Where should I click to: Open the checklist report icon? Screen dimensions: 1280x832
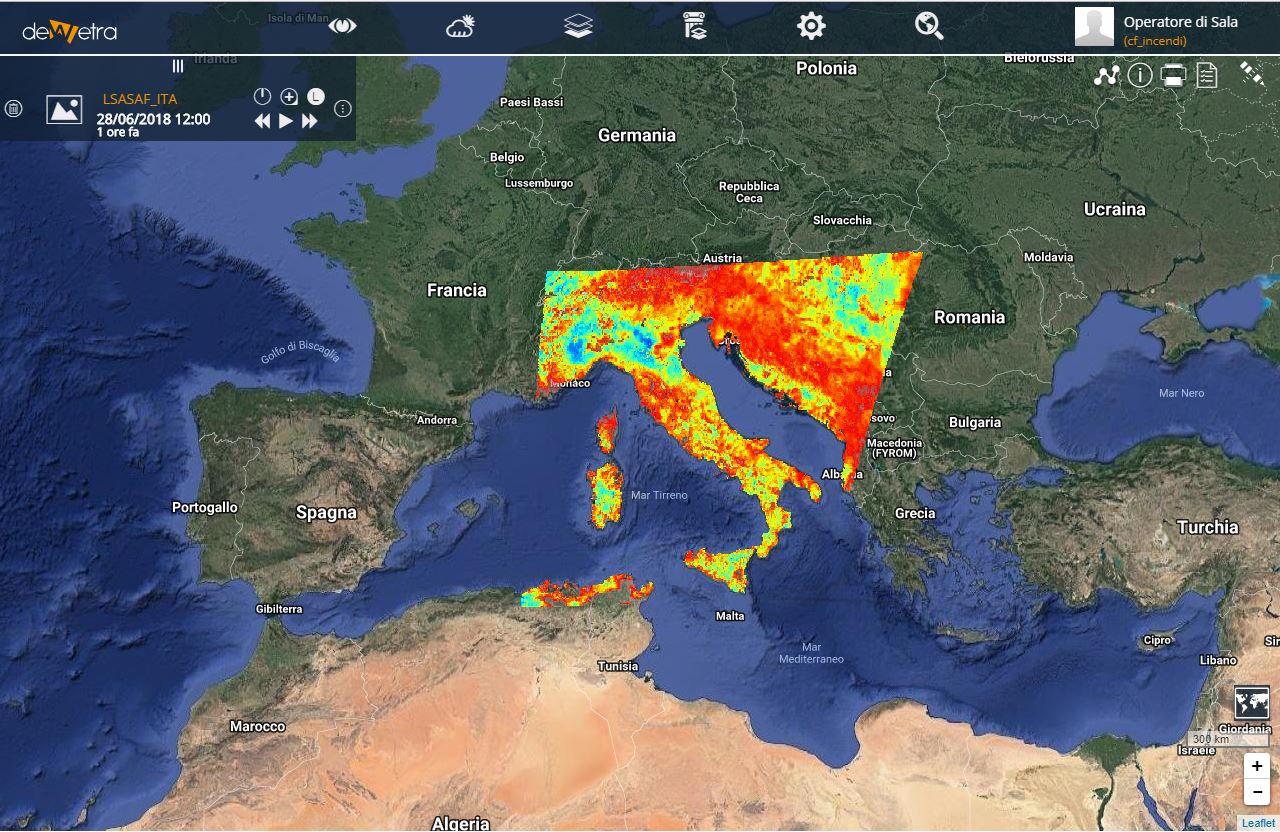pyautogui.click(x=1207, y=75)
